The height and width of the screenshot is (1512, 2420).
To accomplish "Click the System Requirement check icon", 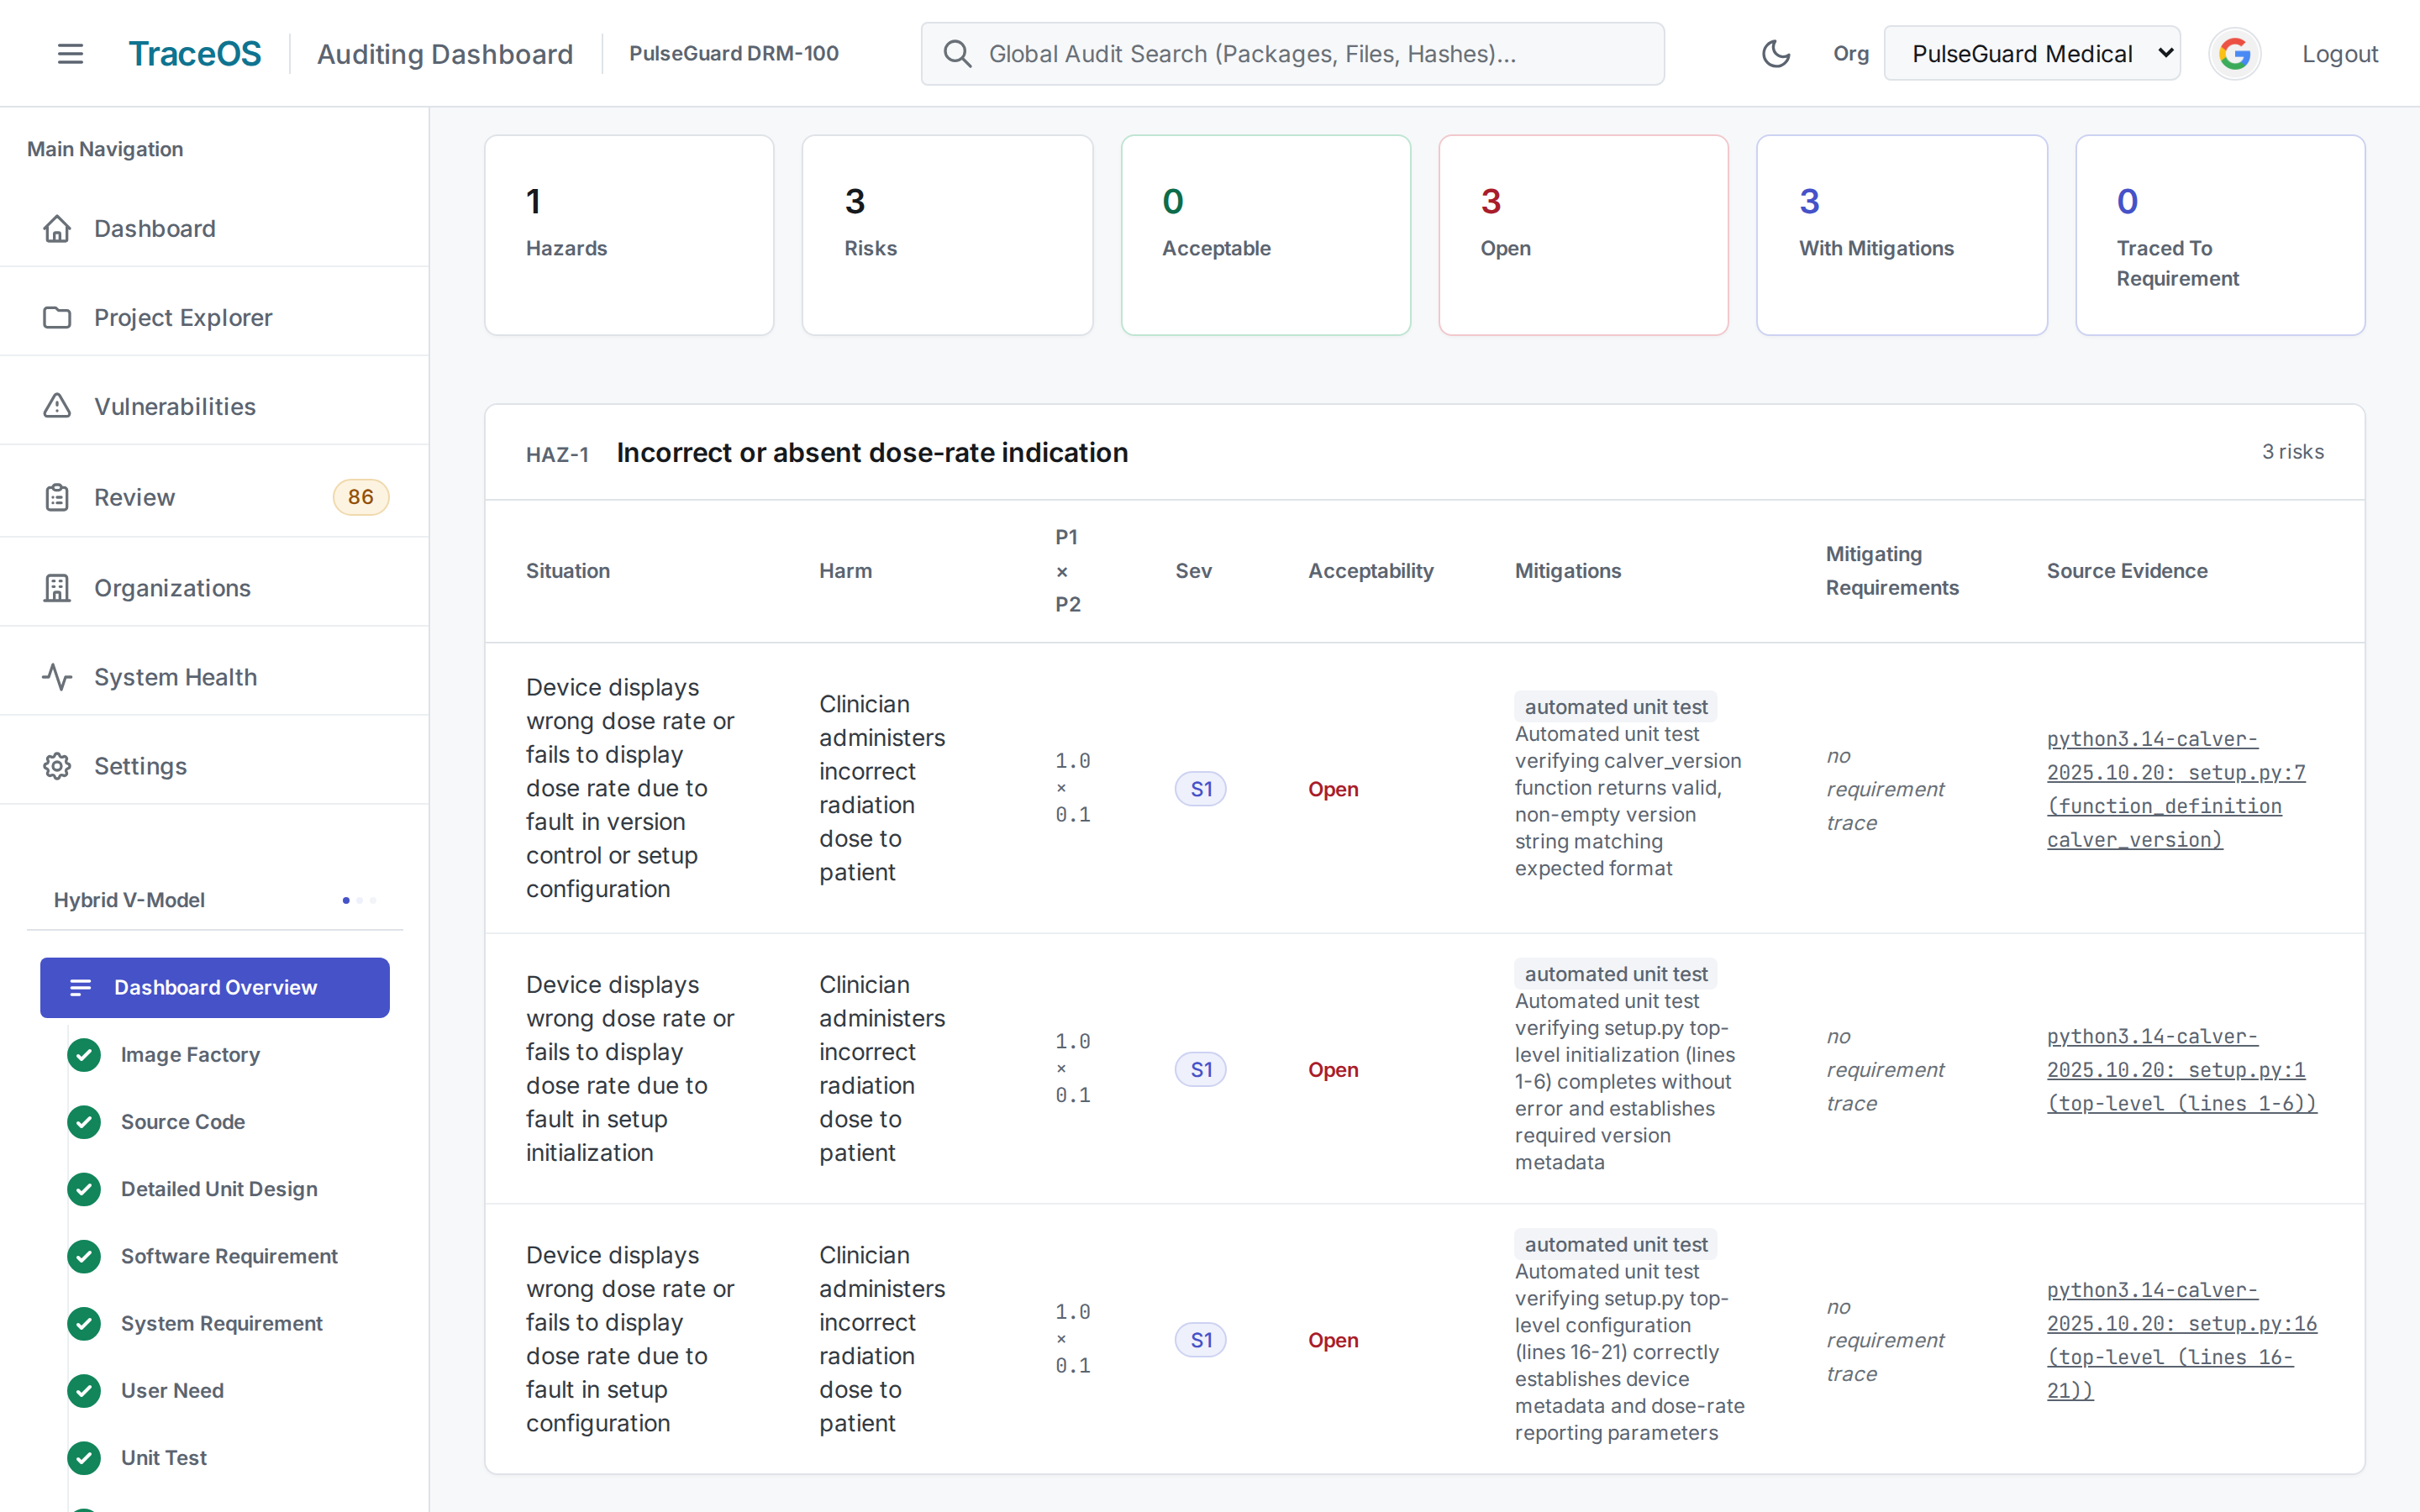I will (84, 1324).
